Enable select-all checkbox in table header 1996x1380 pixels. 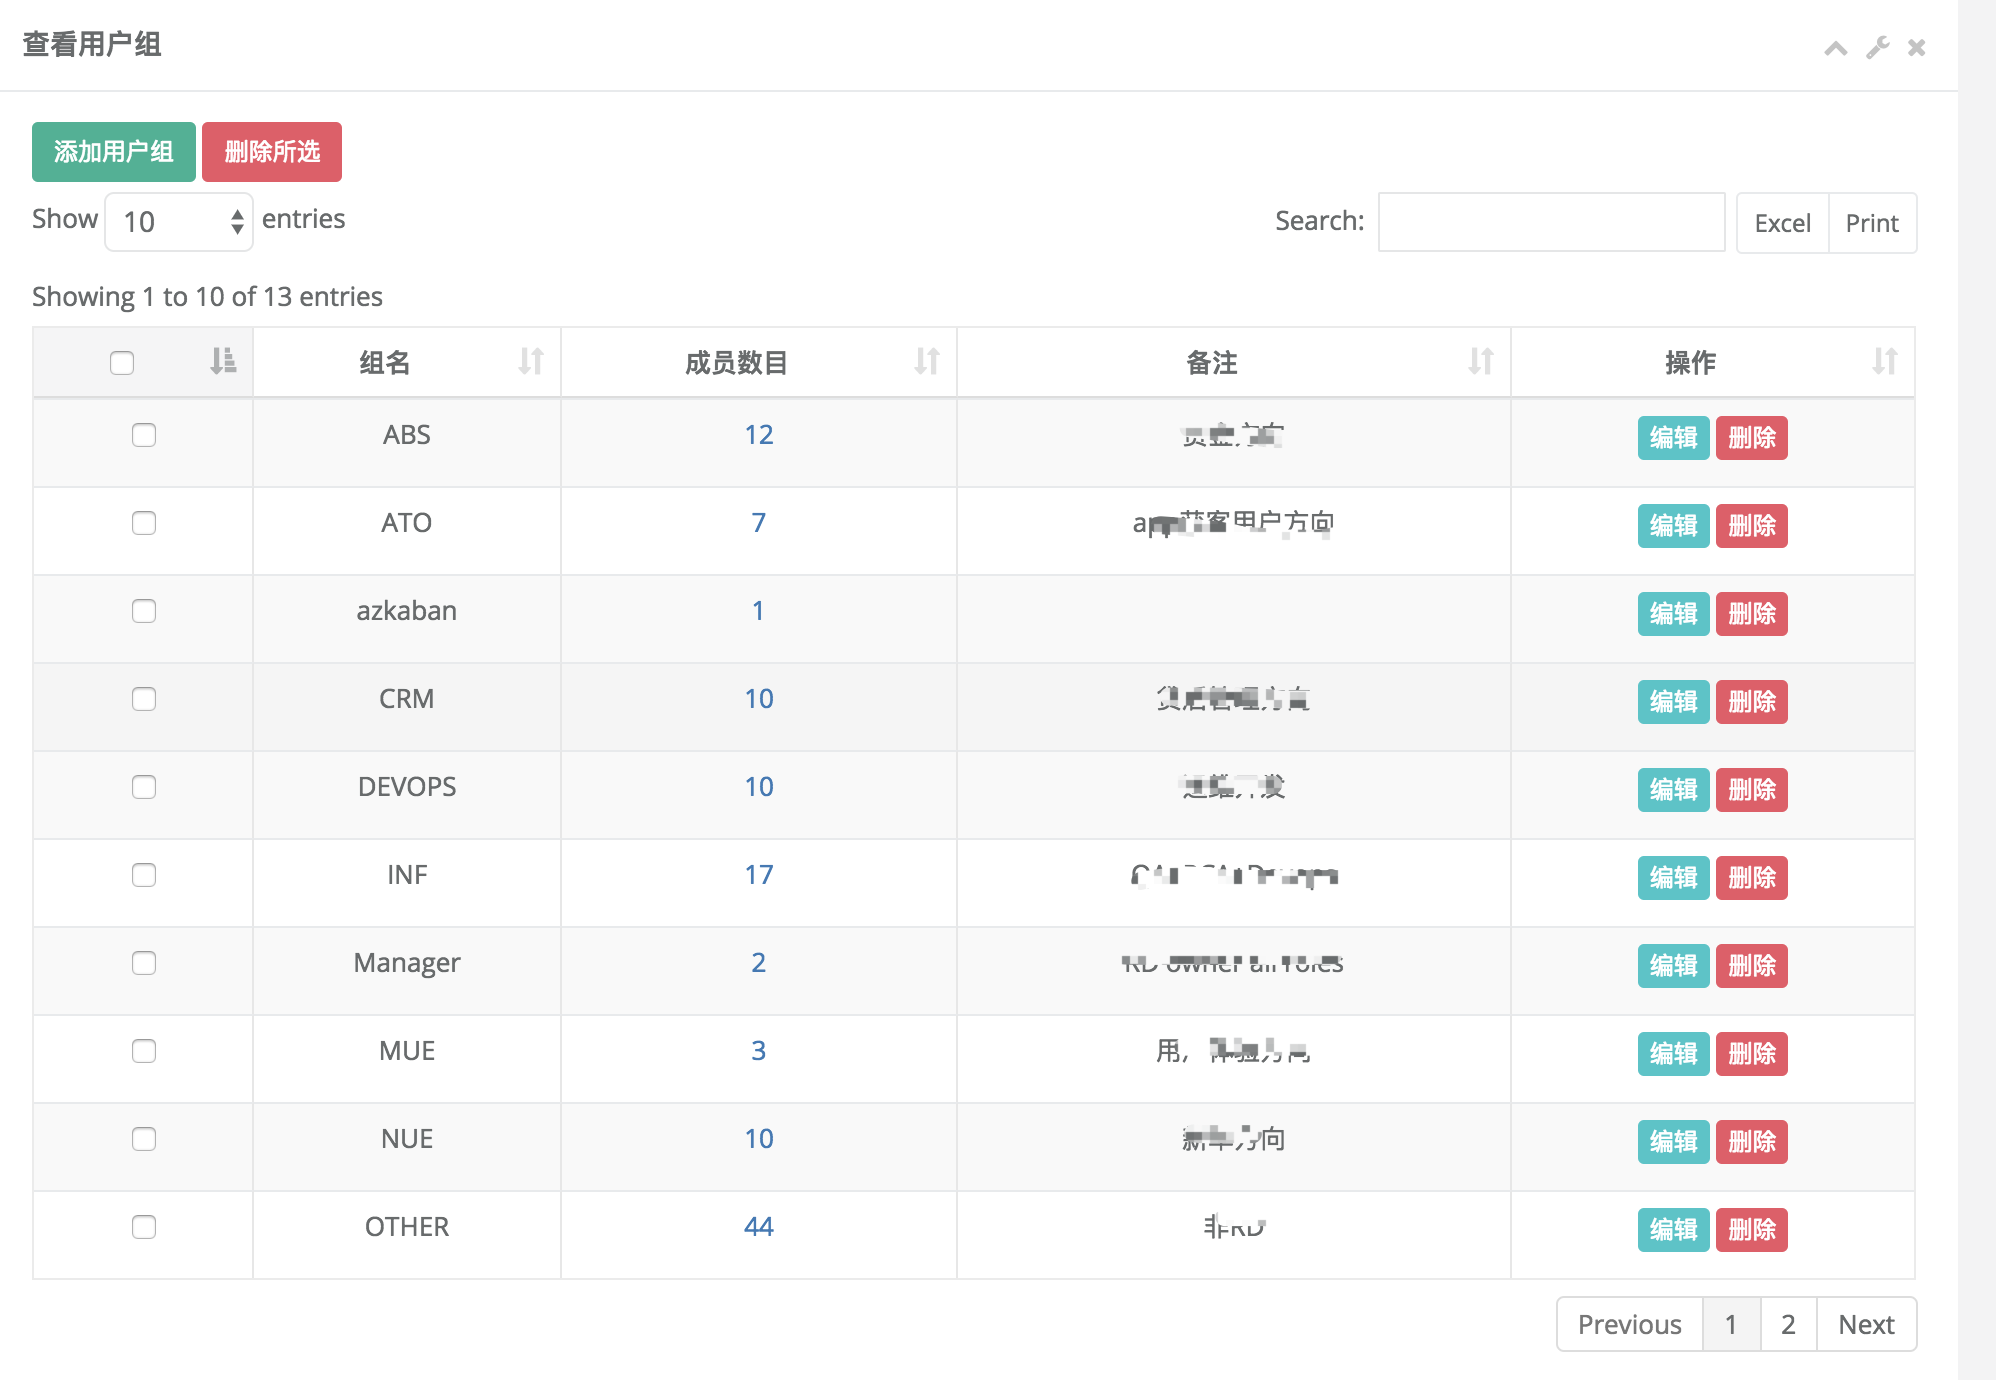pyautogui.click(x=123, y=364)
